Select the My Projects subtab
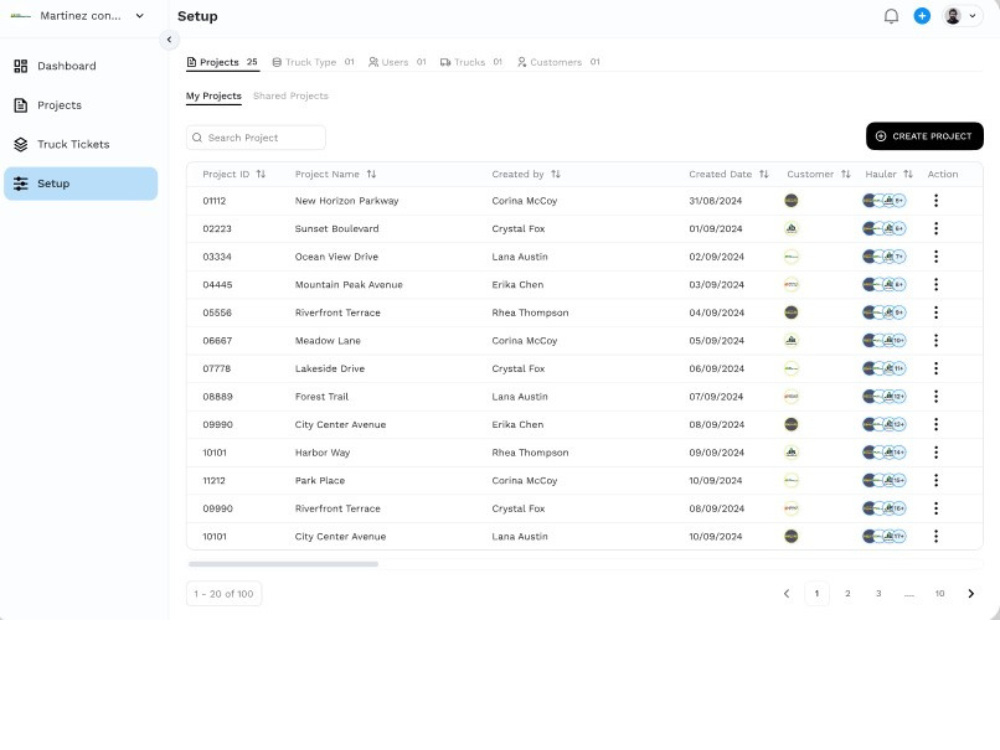 (214, 96)
